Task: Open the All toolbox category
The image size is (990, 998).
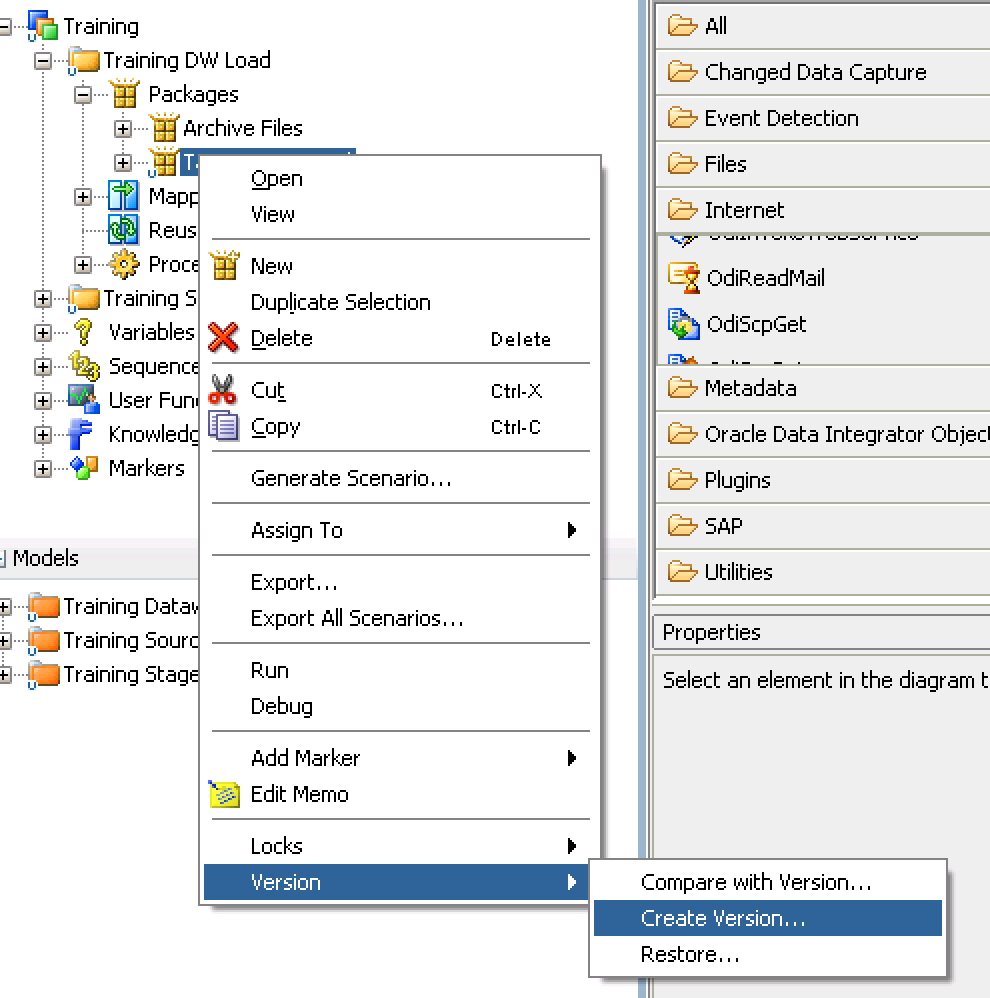Action: pyautogui.click(x=823, y=25)
